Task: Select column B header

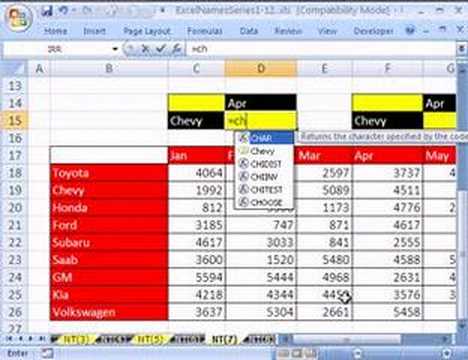Action: tap(109, 69)
